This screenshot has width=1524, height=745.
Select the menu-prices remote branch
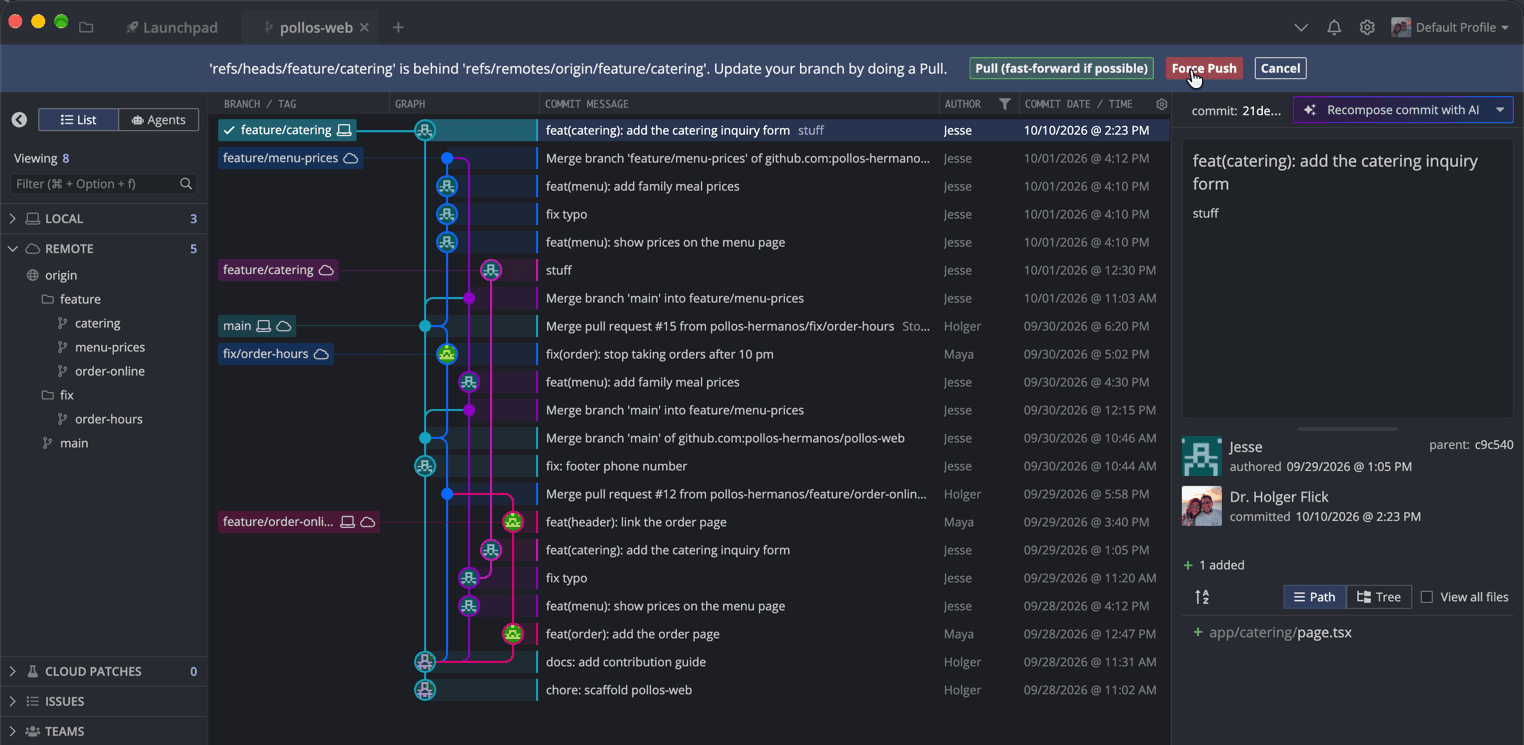point(110,347)
